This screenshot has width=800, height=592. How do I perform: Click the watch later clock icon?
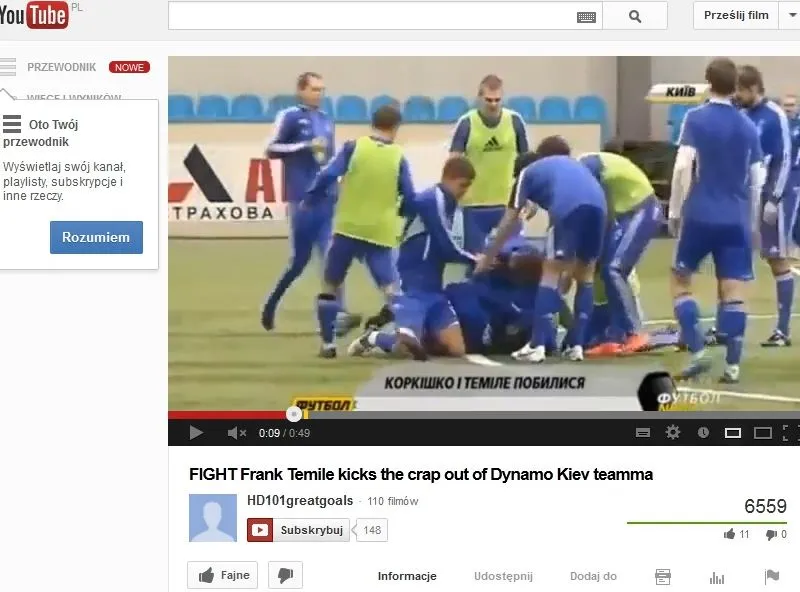(703, 433)
